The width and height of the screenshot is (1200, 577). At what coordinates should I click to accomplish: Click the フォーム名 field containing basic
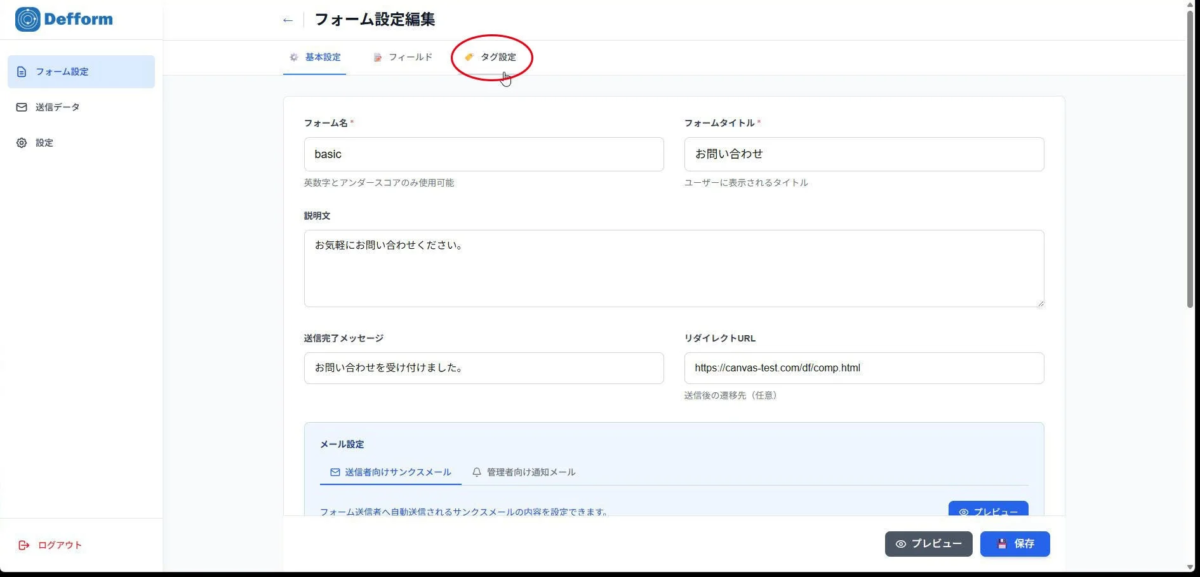click(x=484, y=154)
